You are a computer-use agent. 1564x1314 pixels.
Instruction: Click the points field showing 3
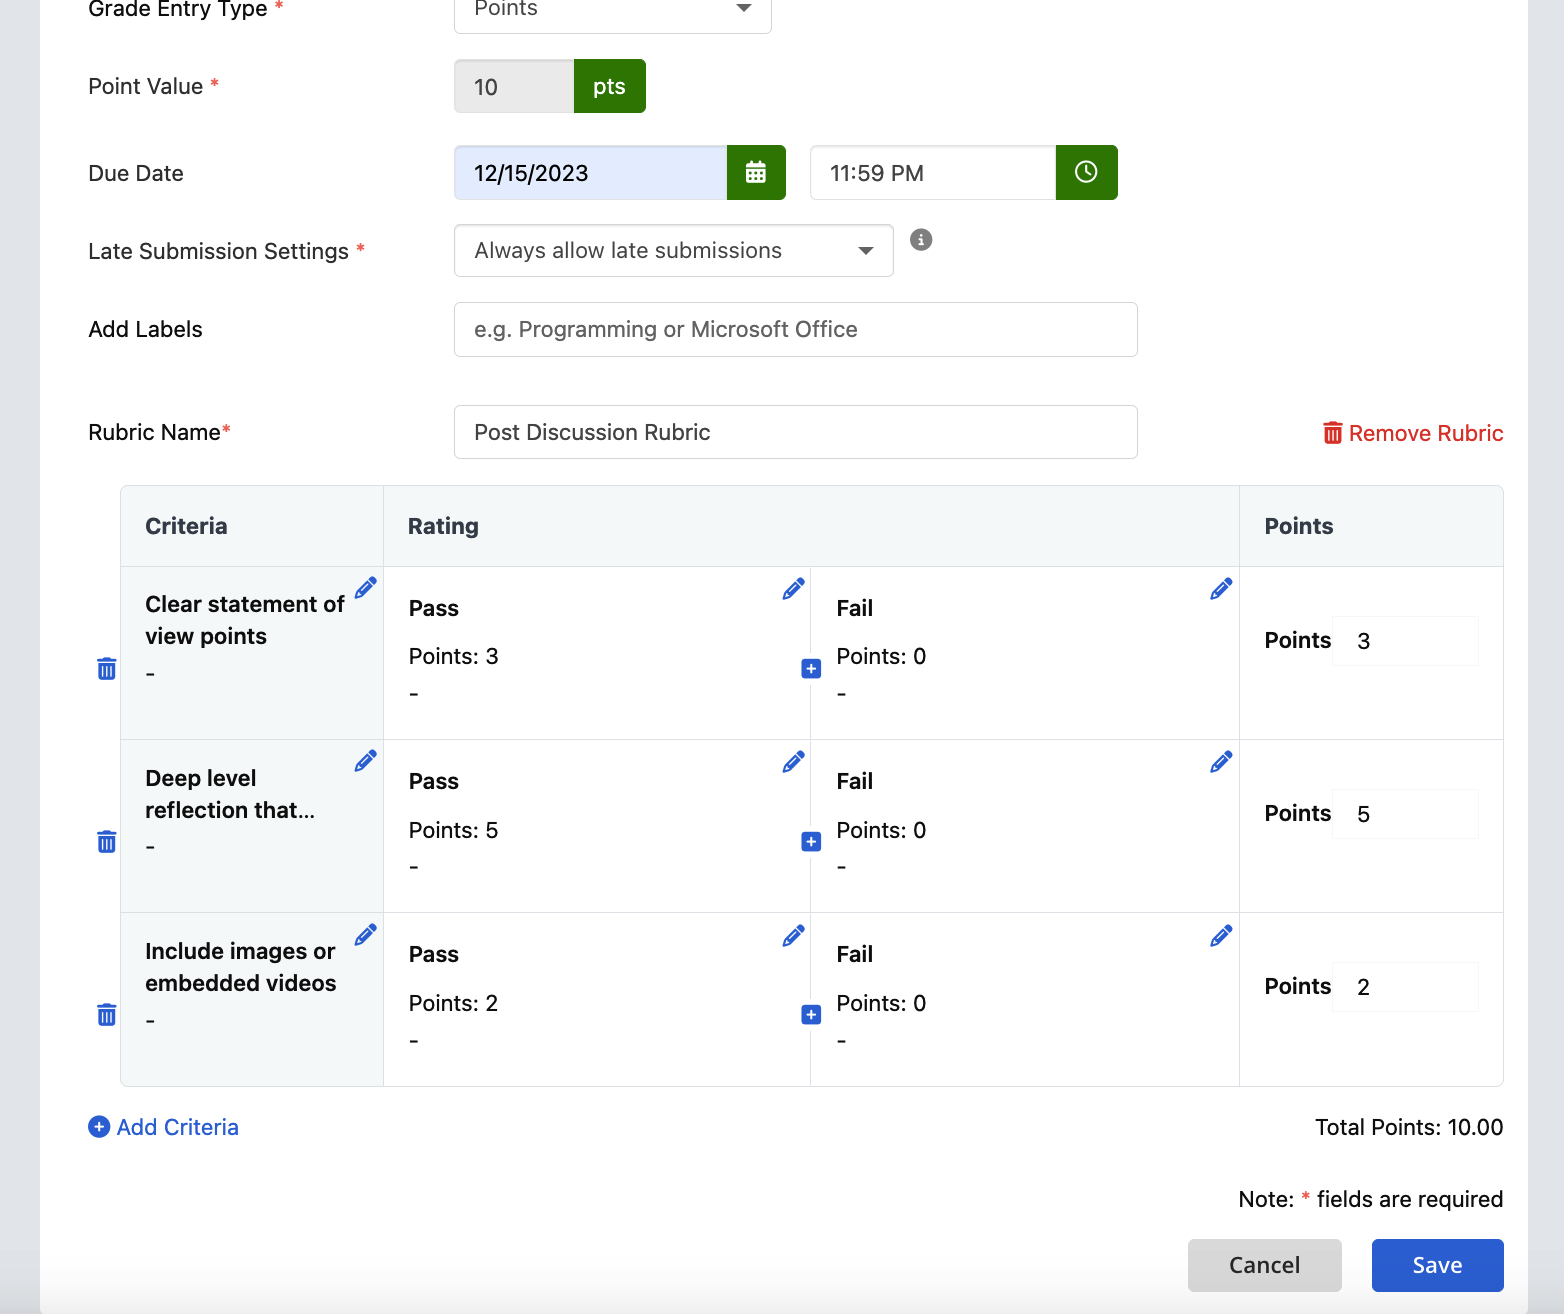tap(1406, 641)
